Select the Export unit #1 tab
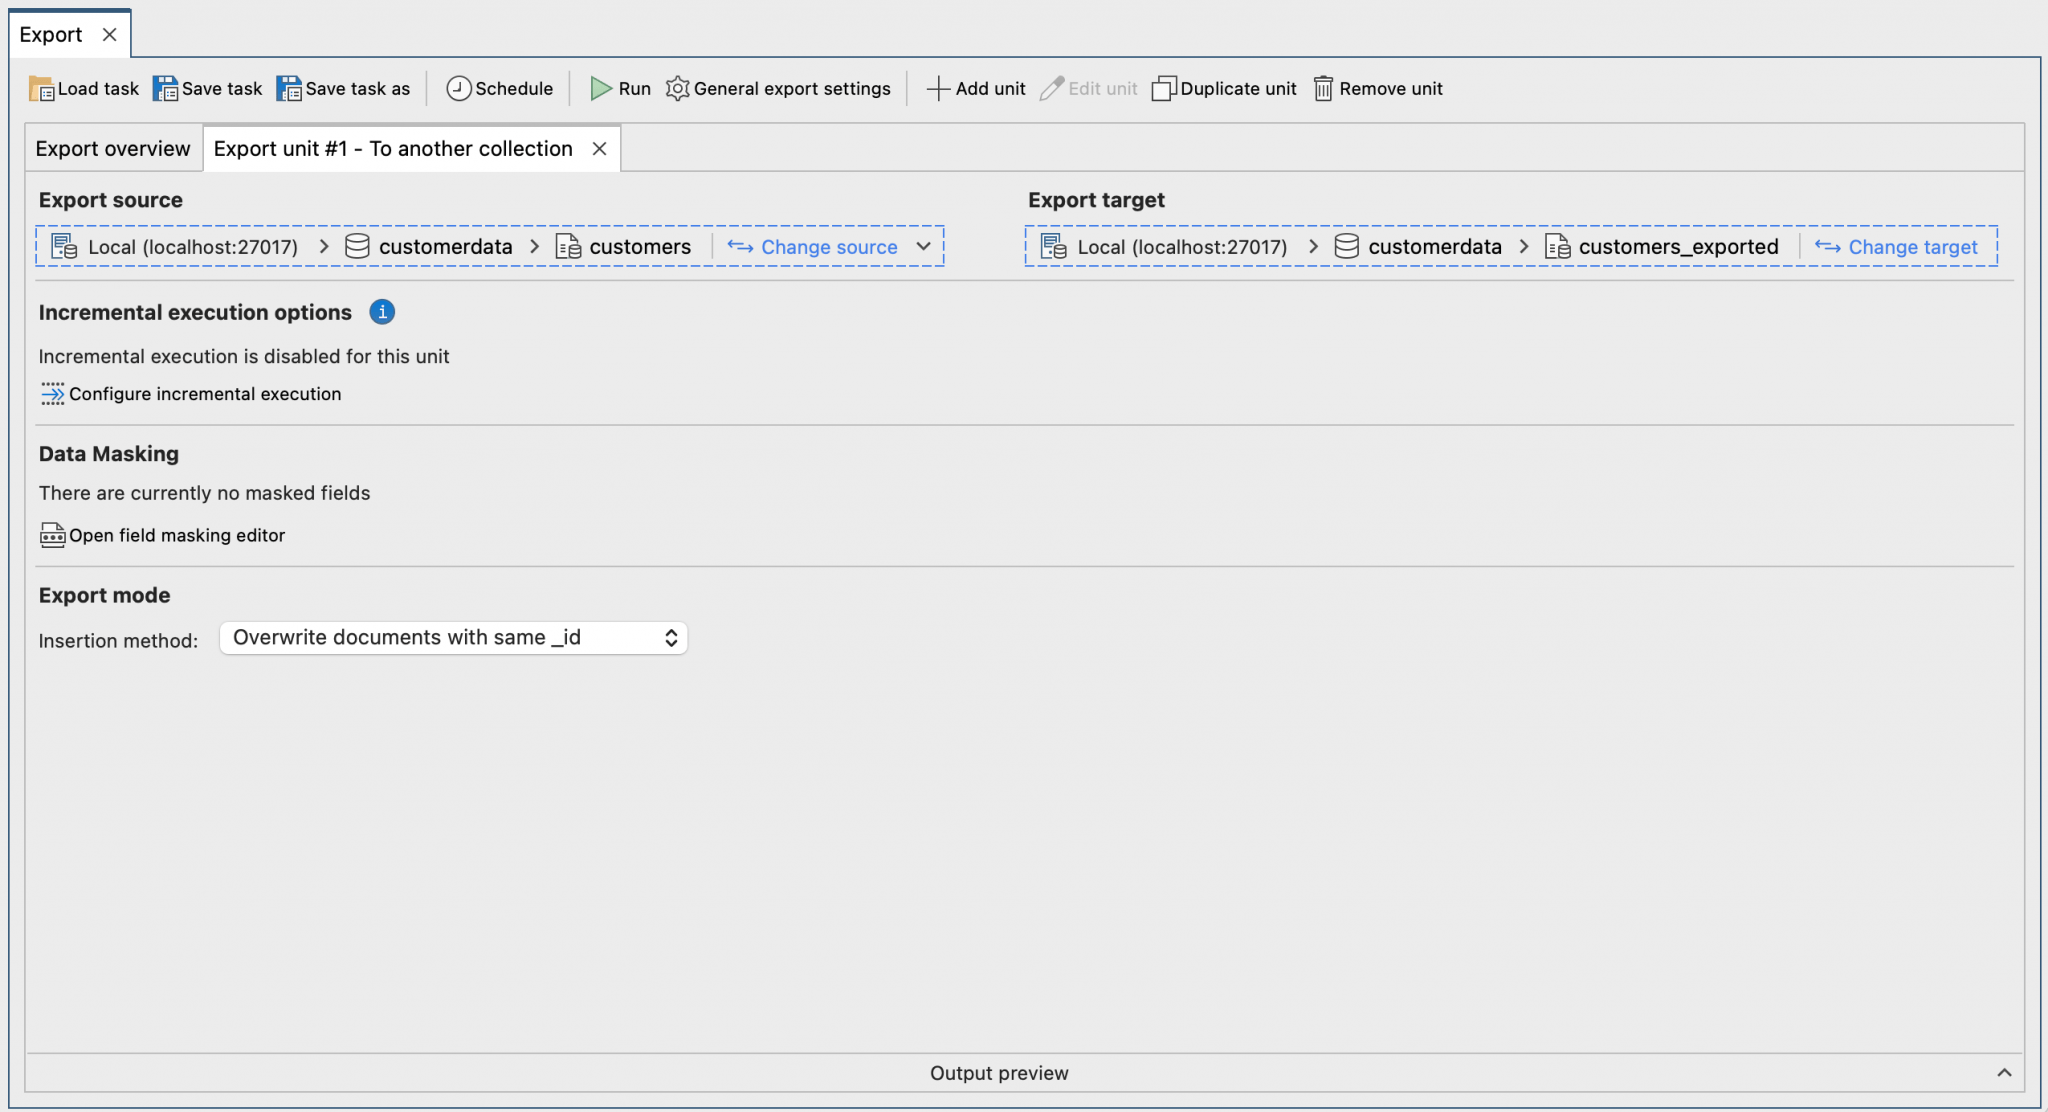Screen dimensions: 2048x1112 point(393,149)
